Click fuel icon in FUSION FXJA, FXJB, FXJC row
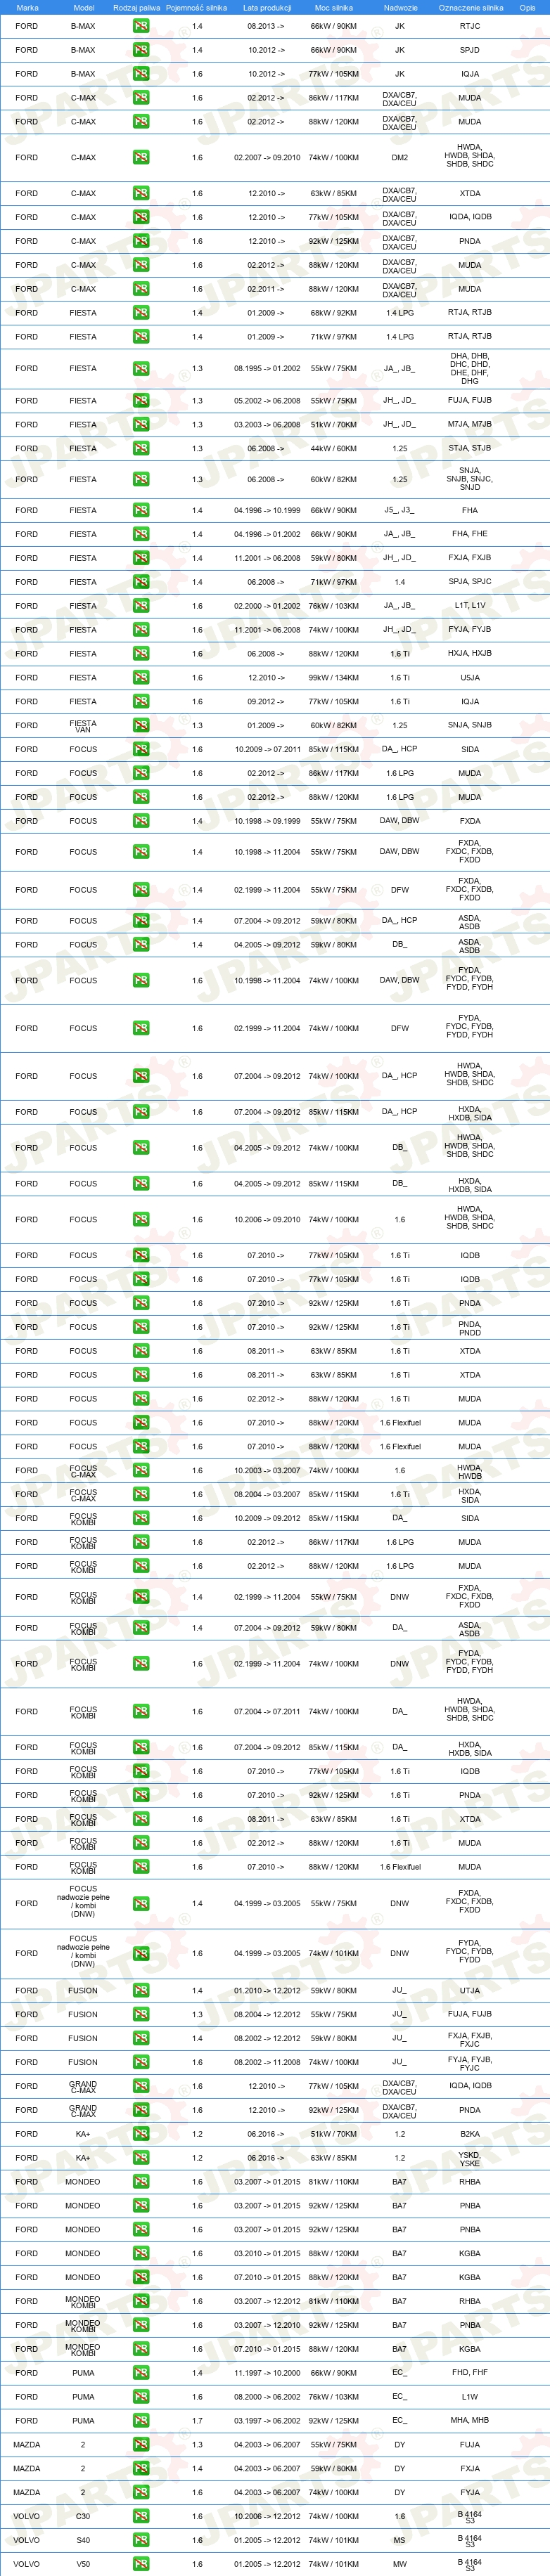This screenshot has width=550, height=2576. [141, 2039]
